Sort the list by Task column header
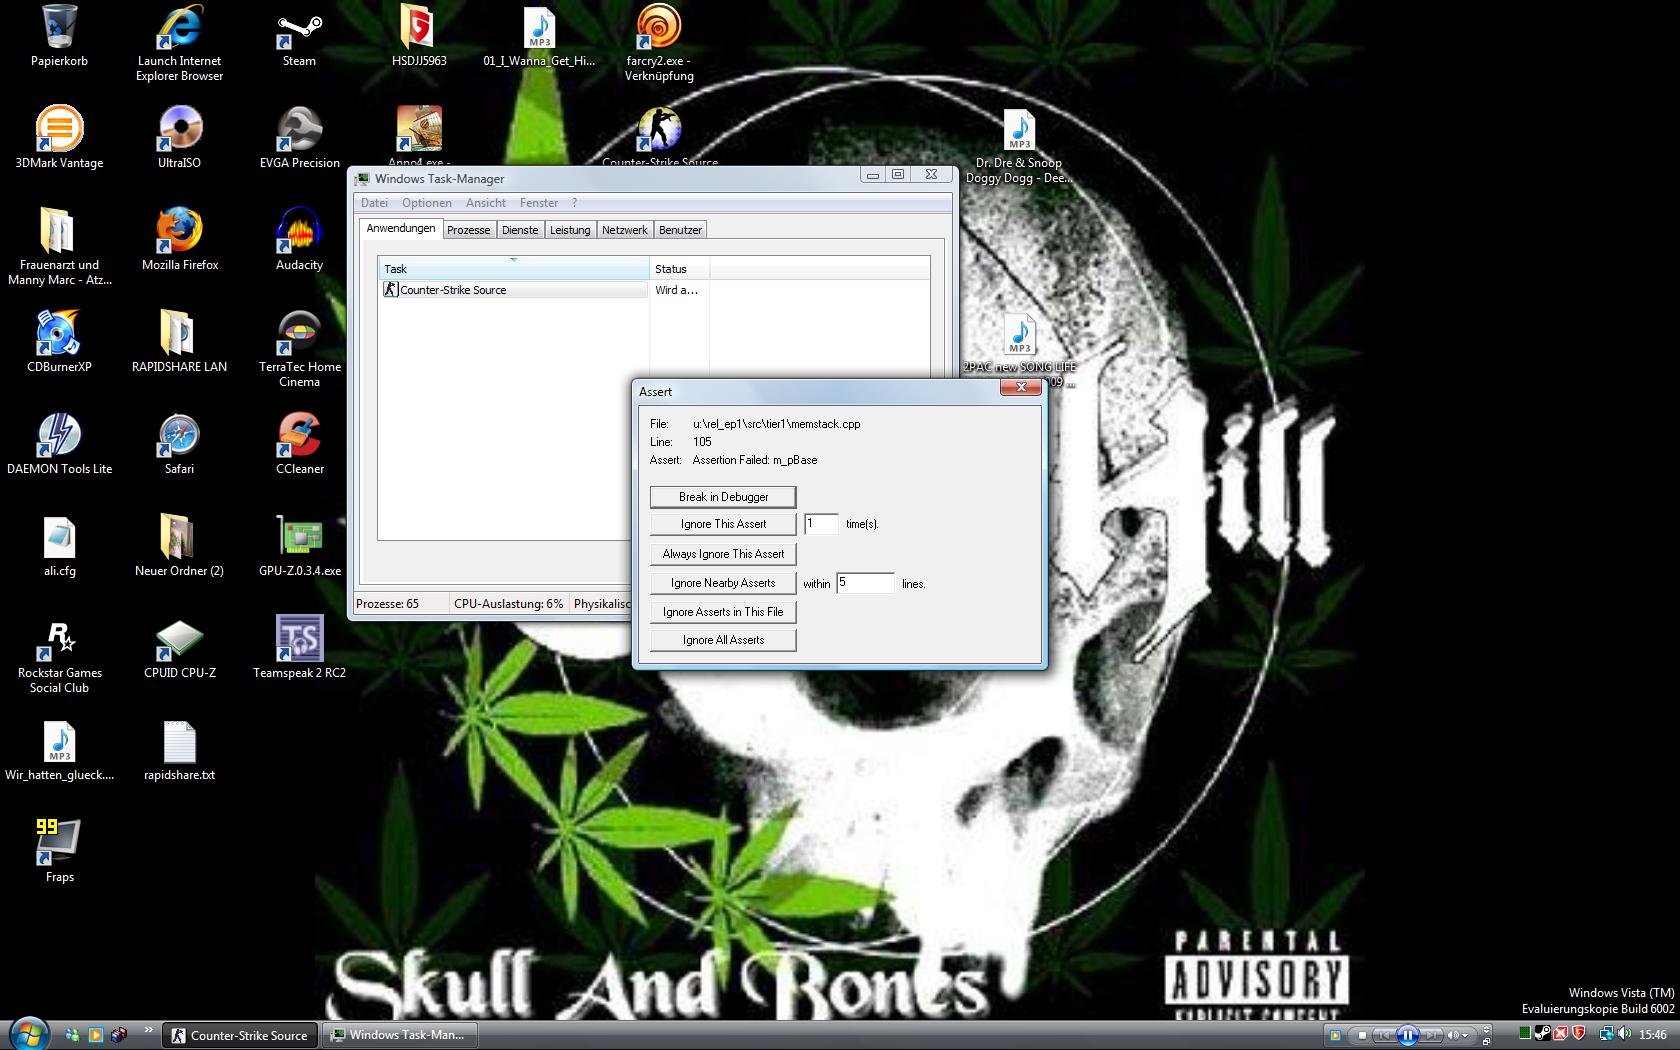Image resolution: width=1680 pixels, height=1050 pixels. [x=514, y=268]
